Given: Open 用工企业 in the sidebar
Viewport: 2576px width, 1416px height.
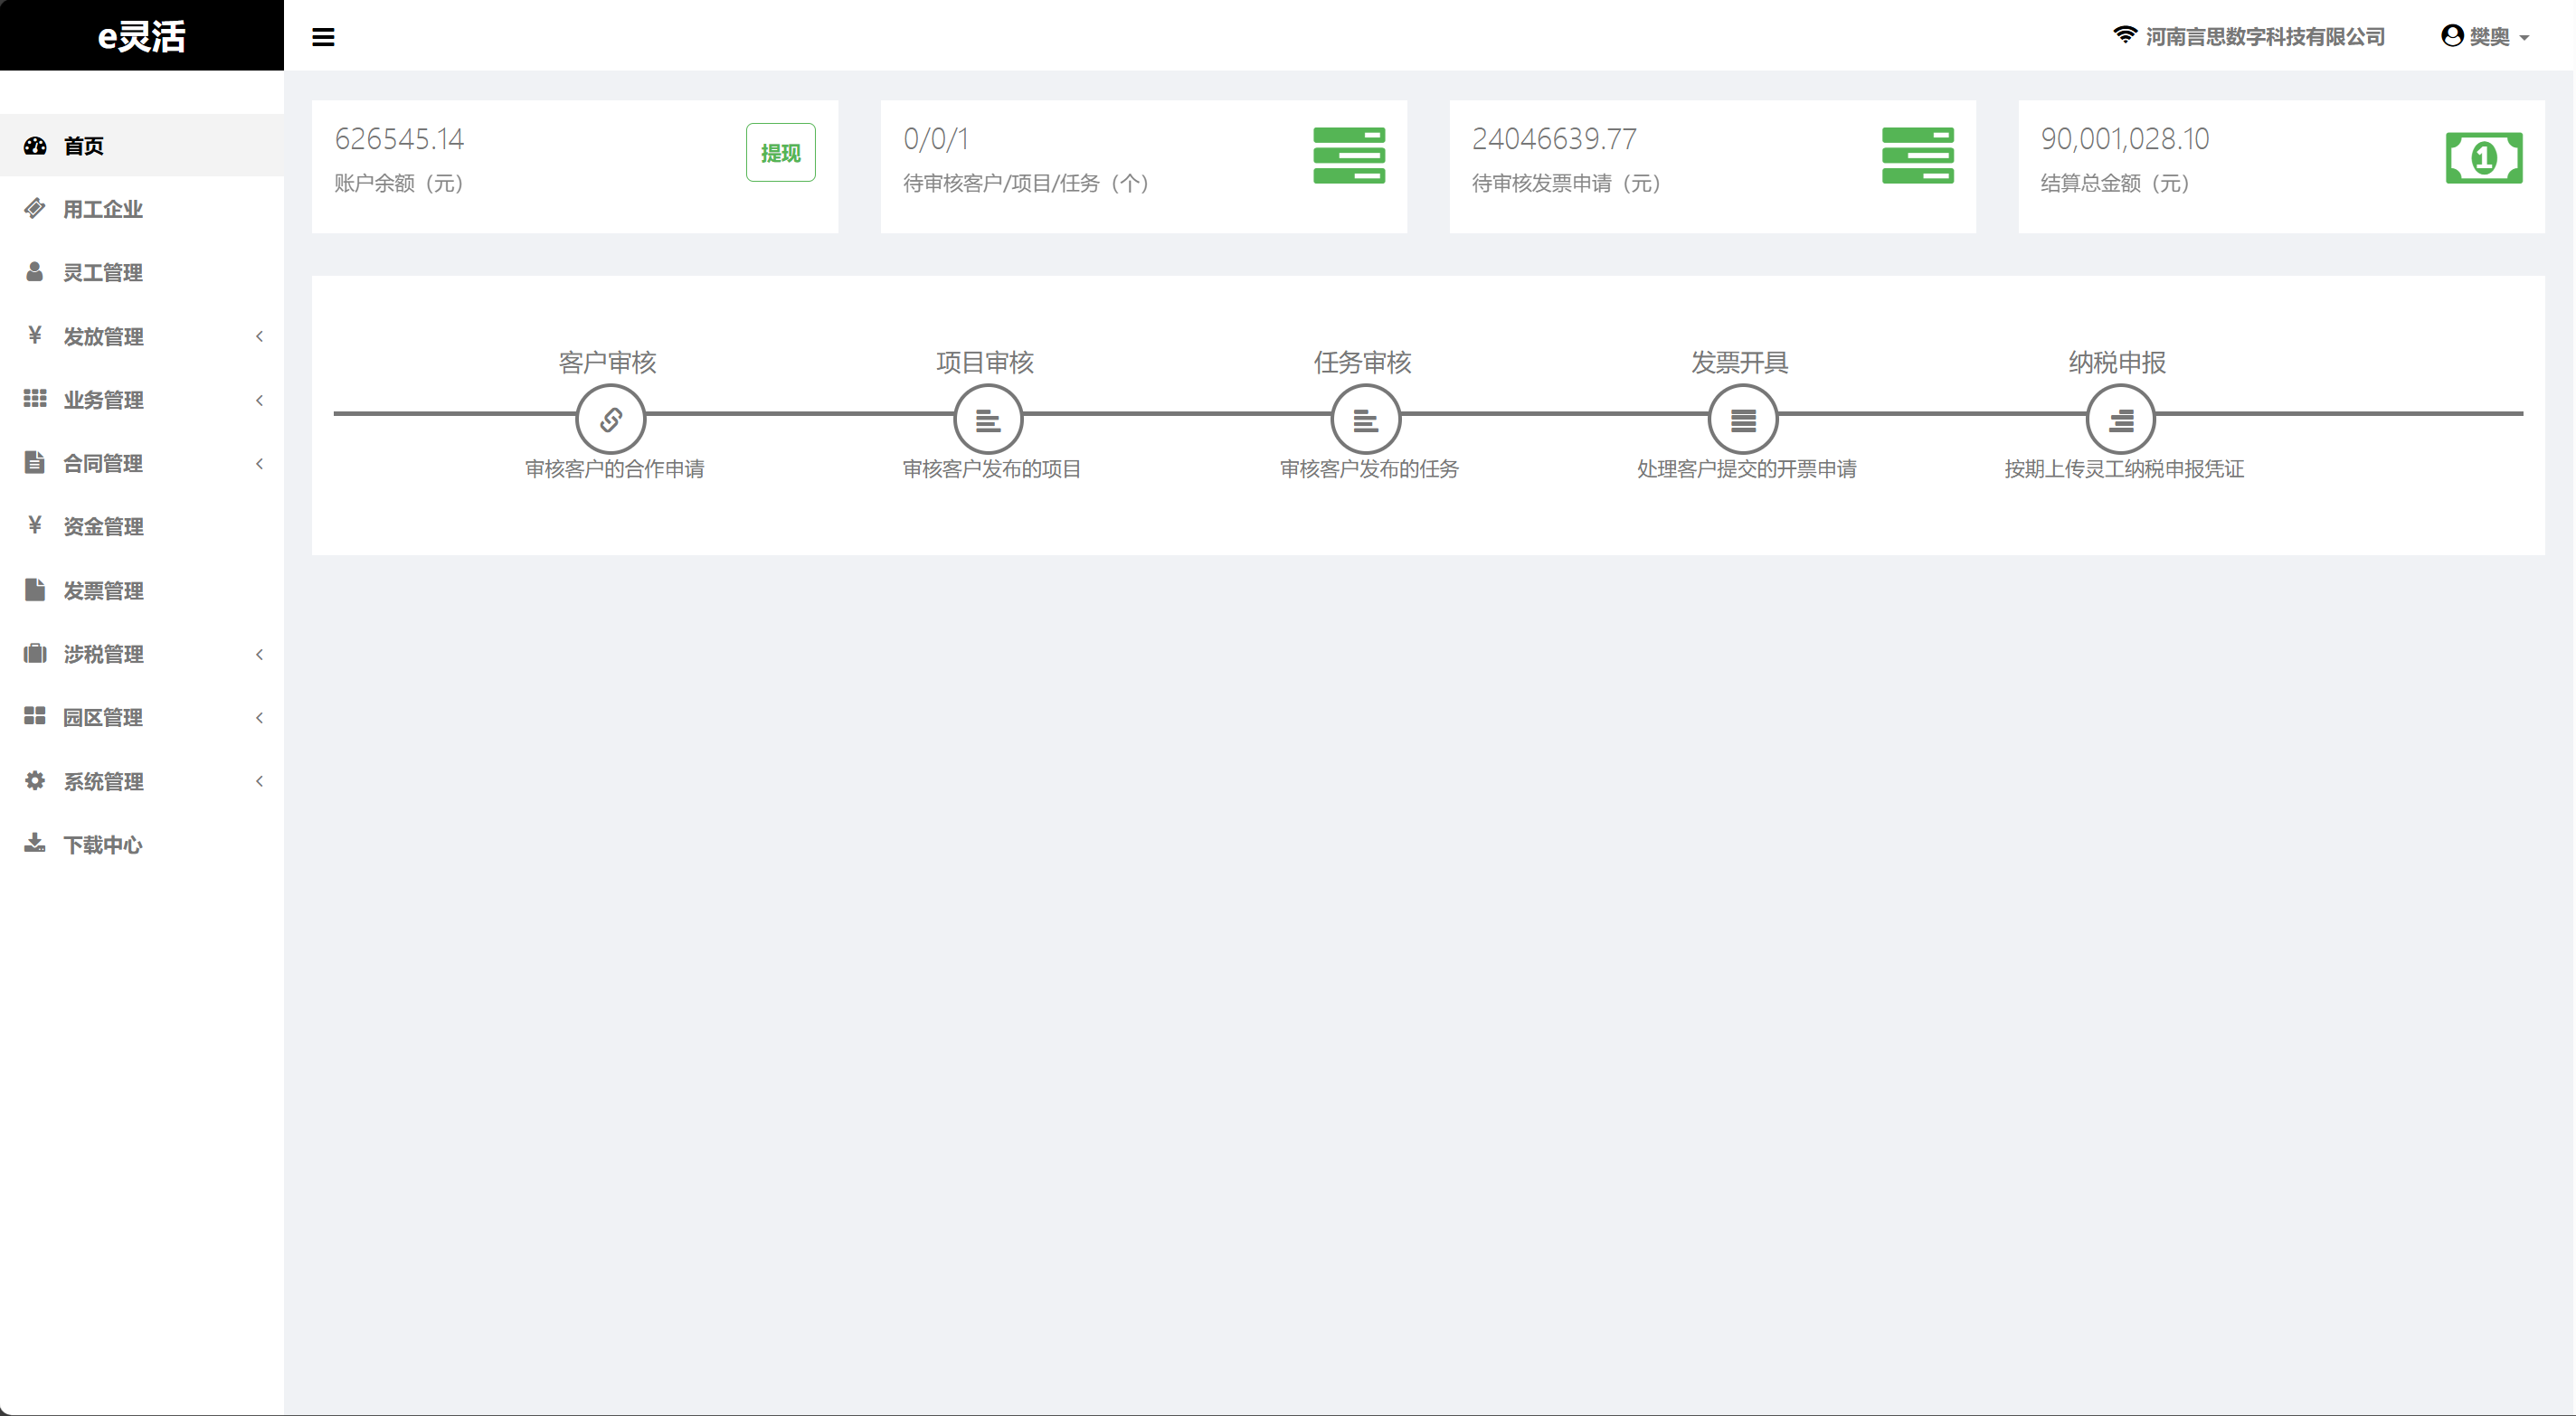Looking at the screenshot, I should point(103,209).
